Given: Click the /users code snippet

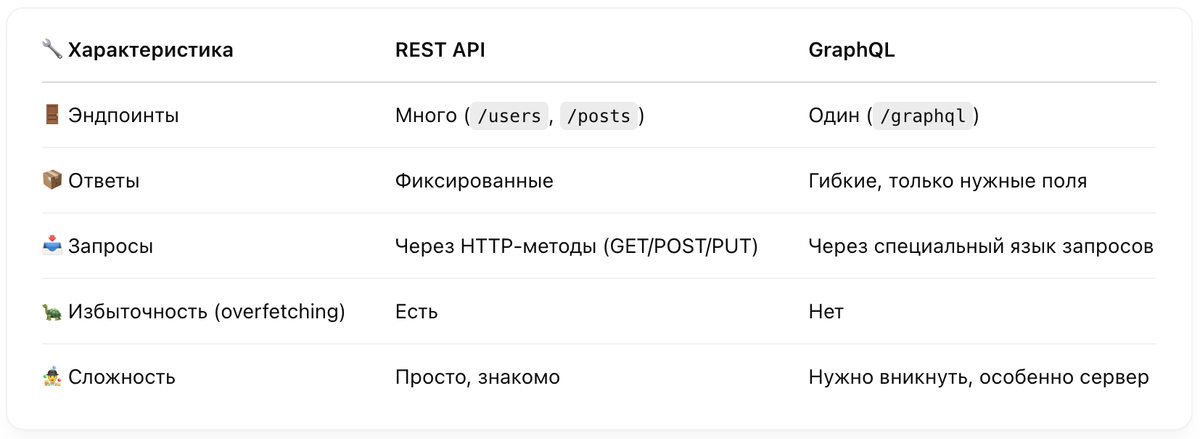Looking at the screenshot, I should tap(509, 116).
